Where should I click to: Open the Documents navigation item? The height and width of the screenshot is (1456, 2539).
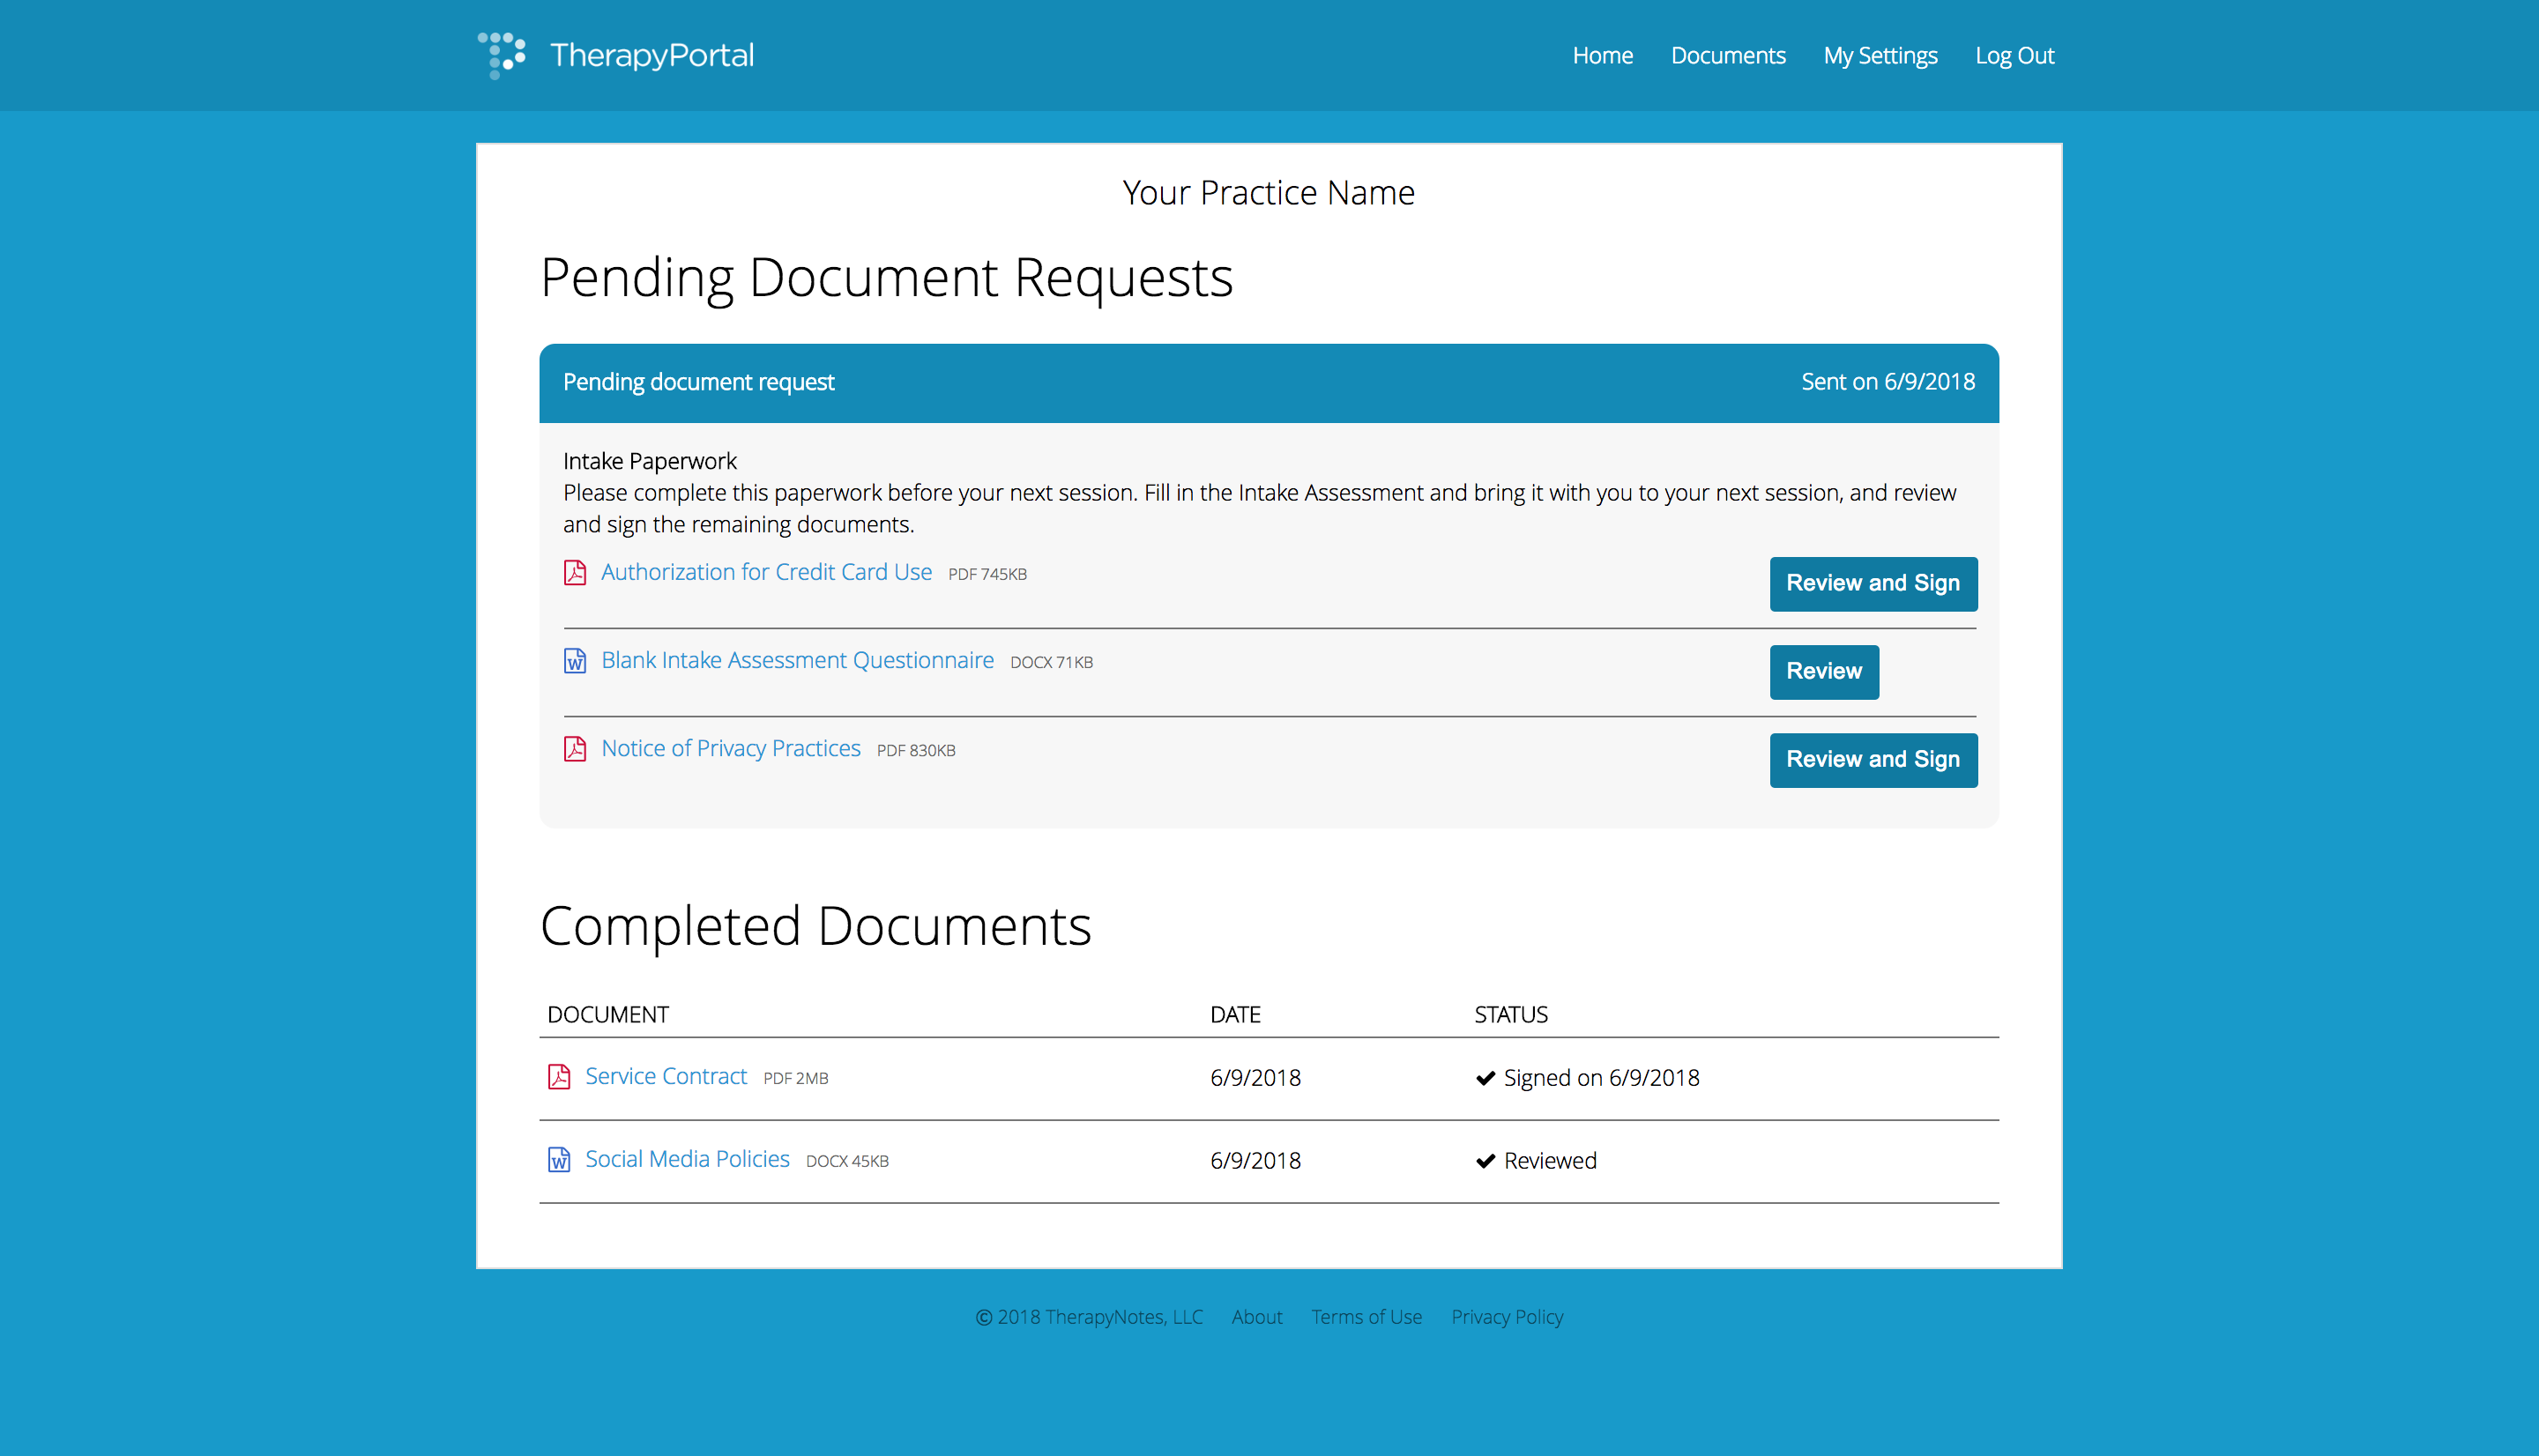[1727, 56]
